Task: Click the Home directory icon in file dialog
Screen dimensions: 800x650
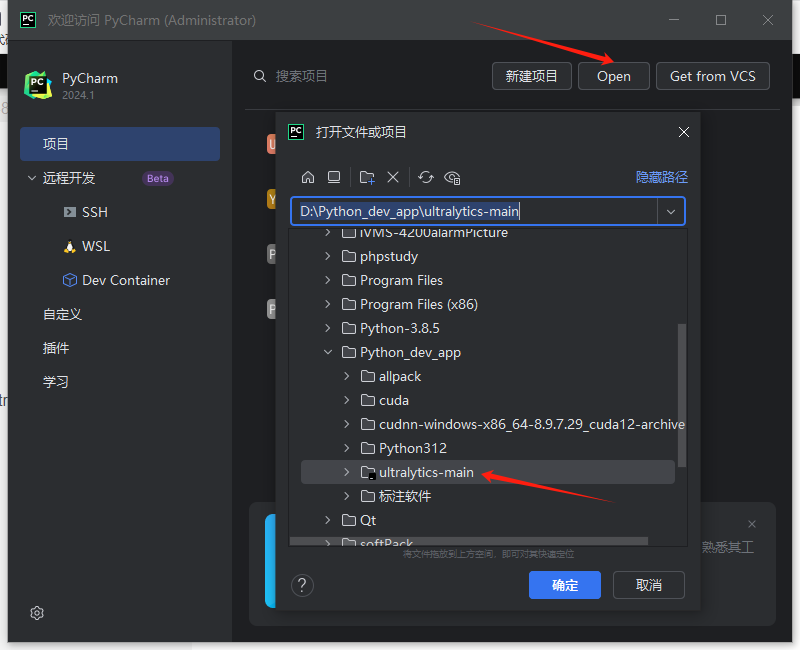Action: pyautogui.click(x=308, y=177)
